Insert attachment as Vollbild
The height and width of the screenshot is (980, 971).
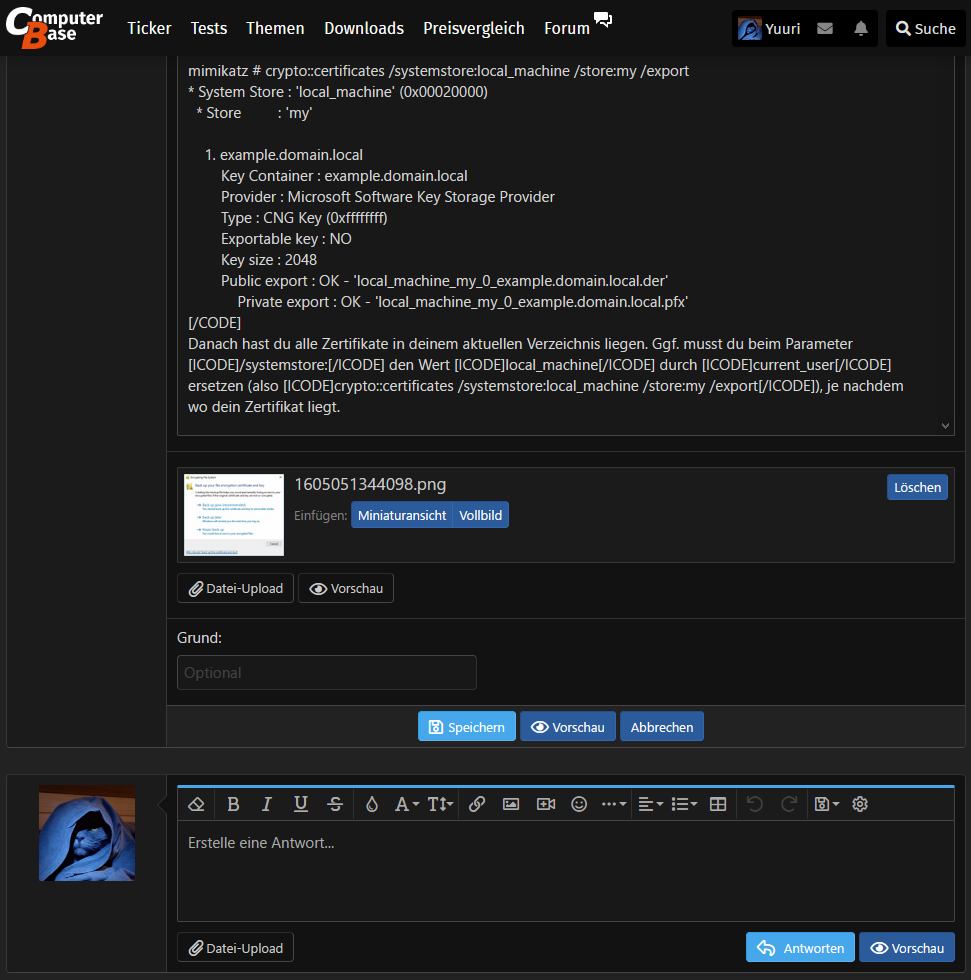[x=481, y=515]
